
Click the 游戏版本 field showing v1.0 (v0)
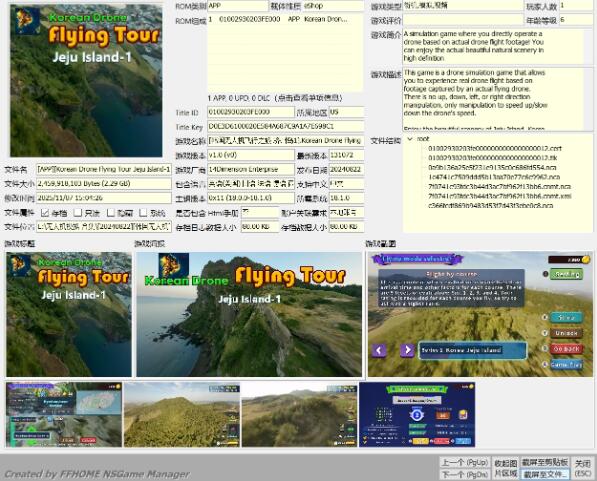(x=251, y=155)
